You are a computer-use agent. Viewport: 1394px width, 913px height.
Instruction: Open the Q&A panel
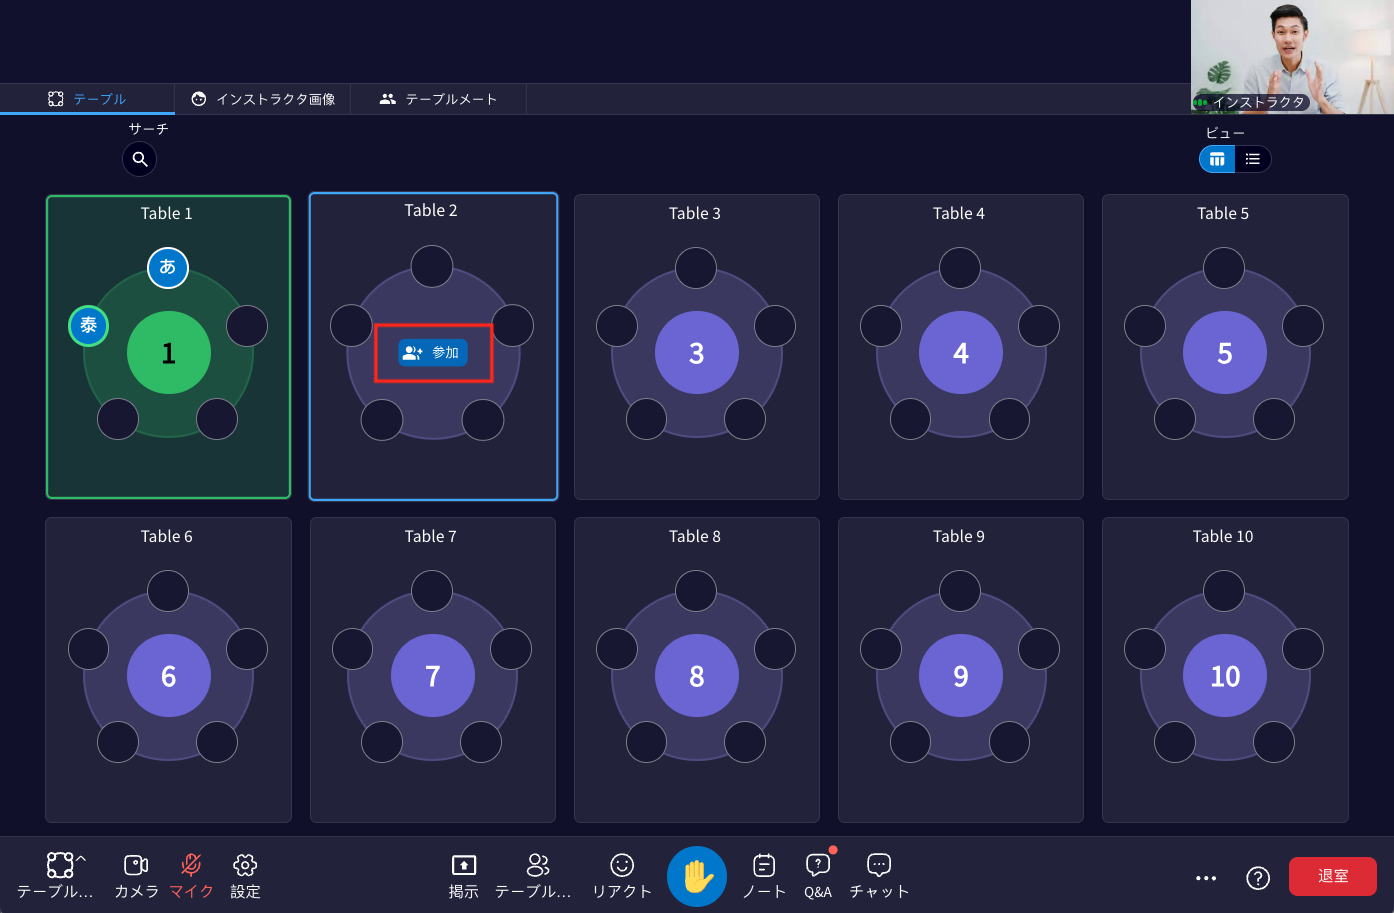[x=818, y=876]
